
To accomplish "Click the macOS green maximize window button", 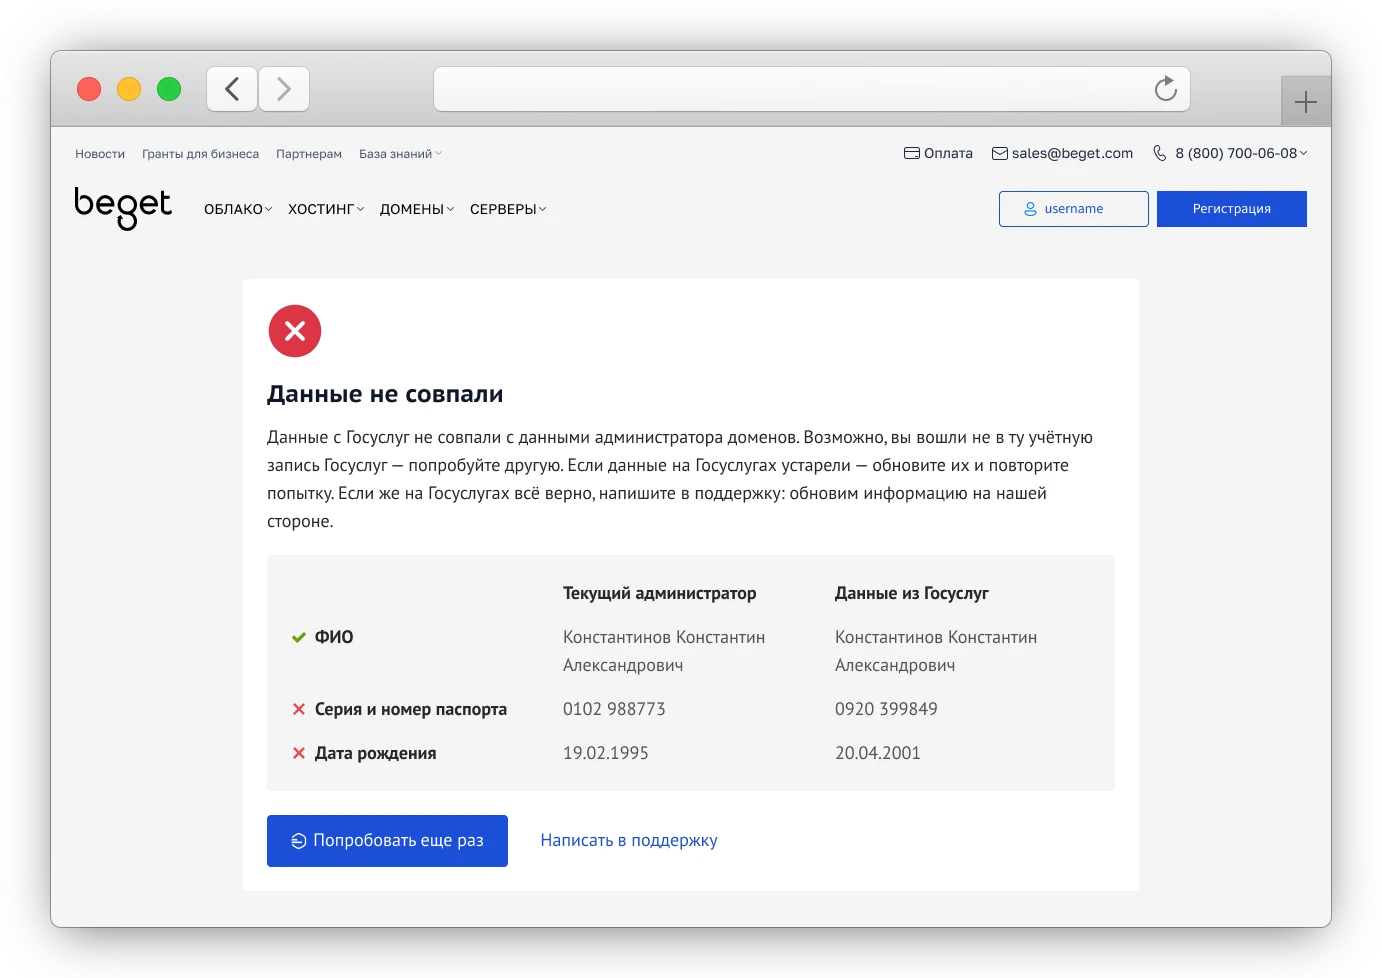I will coord(169,89).
